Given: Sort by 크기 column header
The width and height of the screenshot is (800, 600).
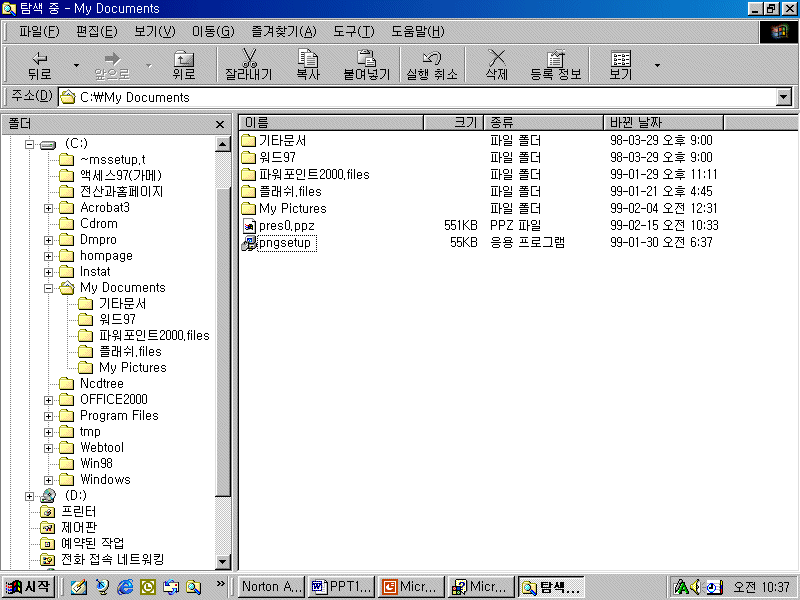Looking at the screenshot, I should point(454,122).
